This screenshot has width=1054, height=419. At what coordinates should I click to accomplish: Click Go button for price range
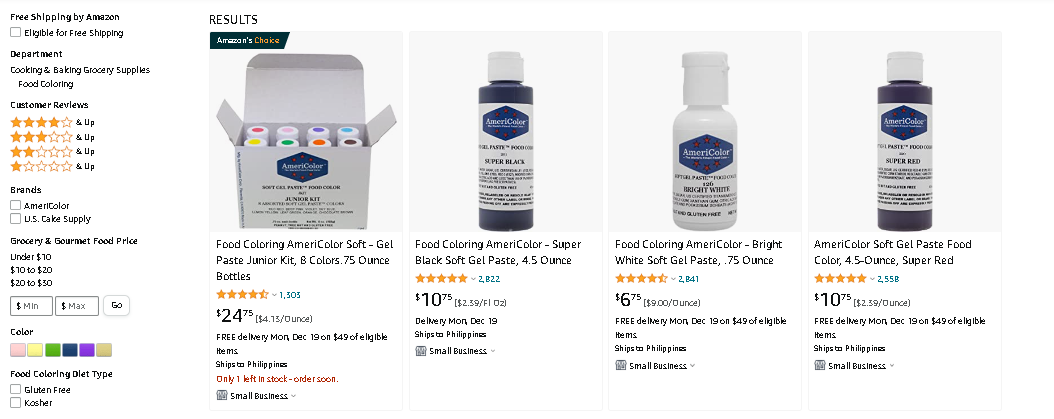click(117, 305)
